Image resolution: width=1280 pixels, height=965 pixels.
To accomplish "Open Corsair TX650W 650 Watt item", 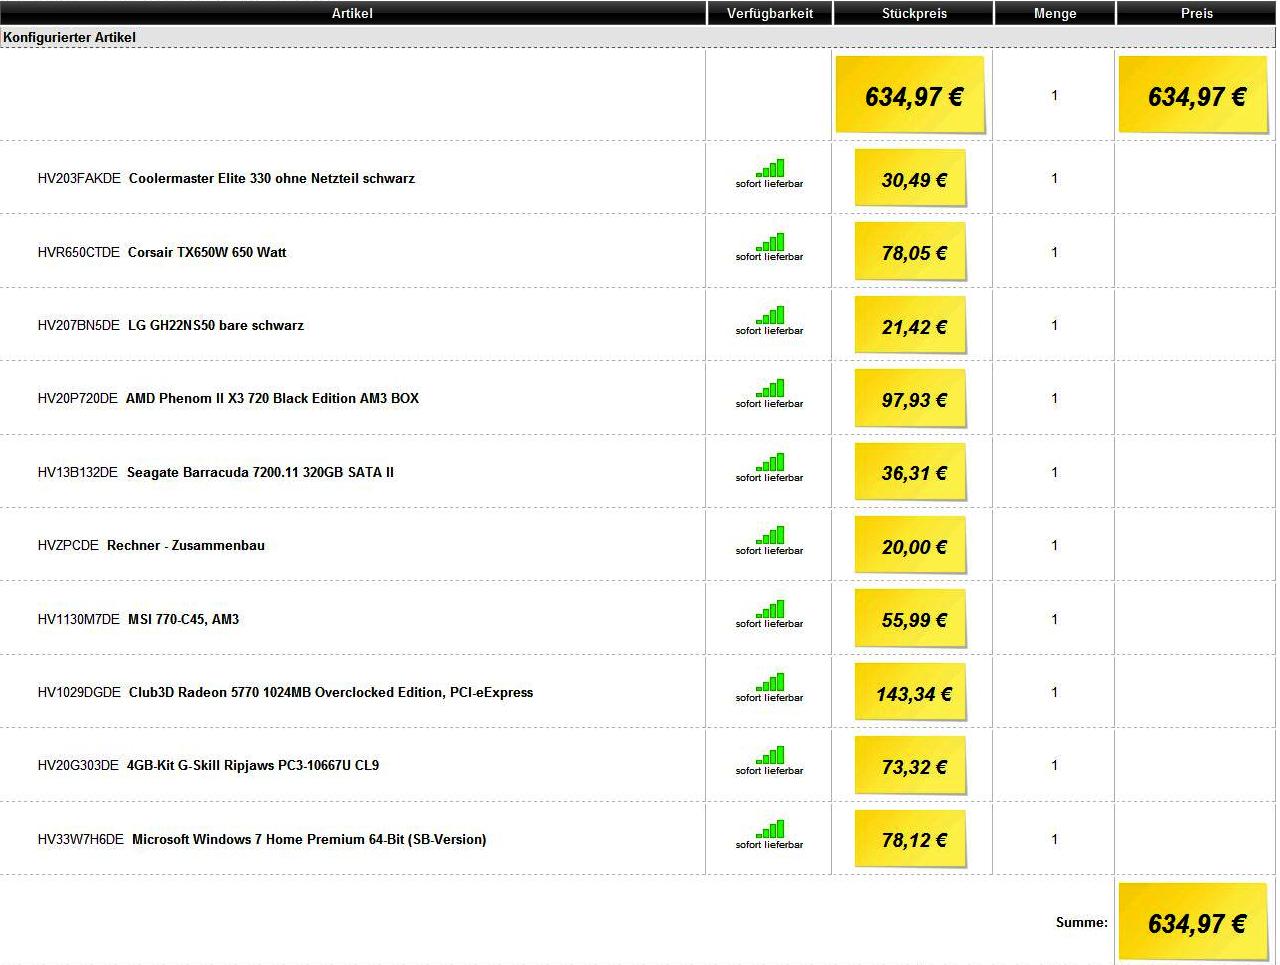I will [x=207, y=252].
